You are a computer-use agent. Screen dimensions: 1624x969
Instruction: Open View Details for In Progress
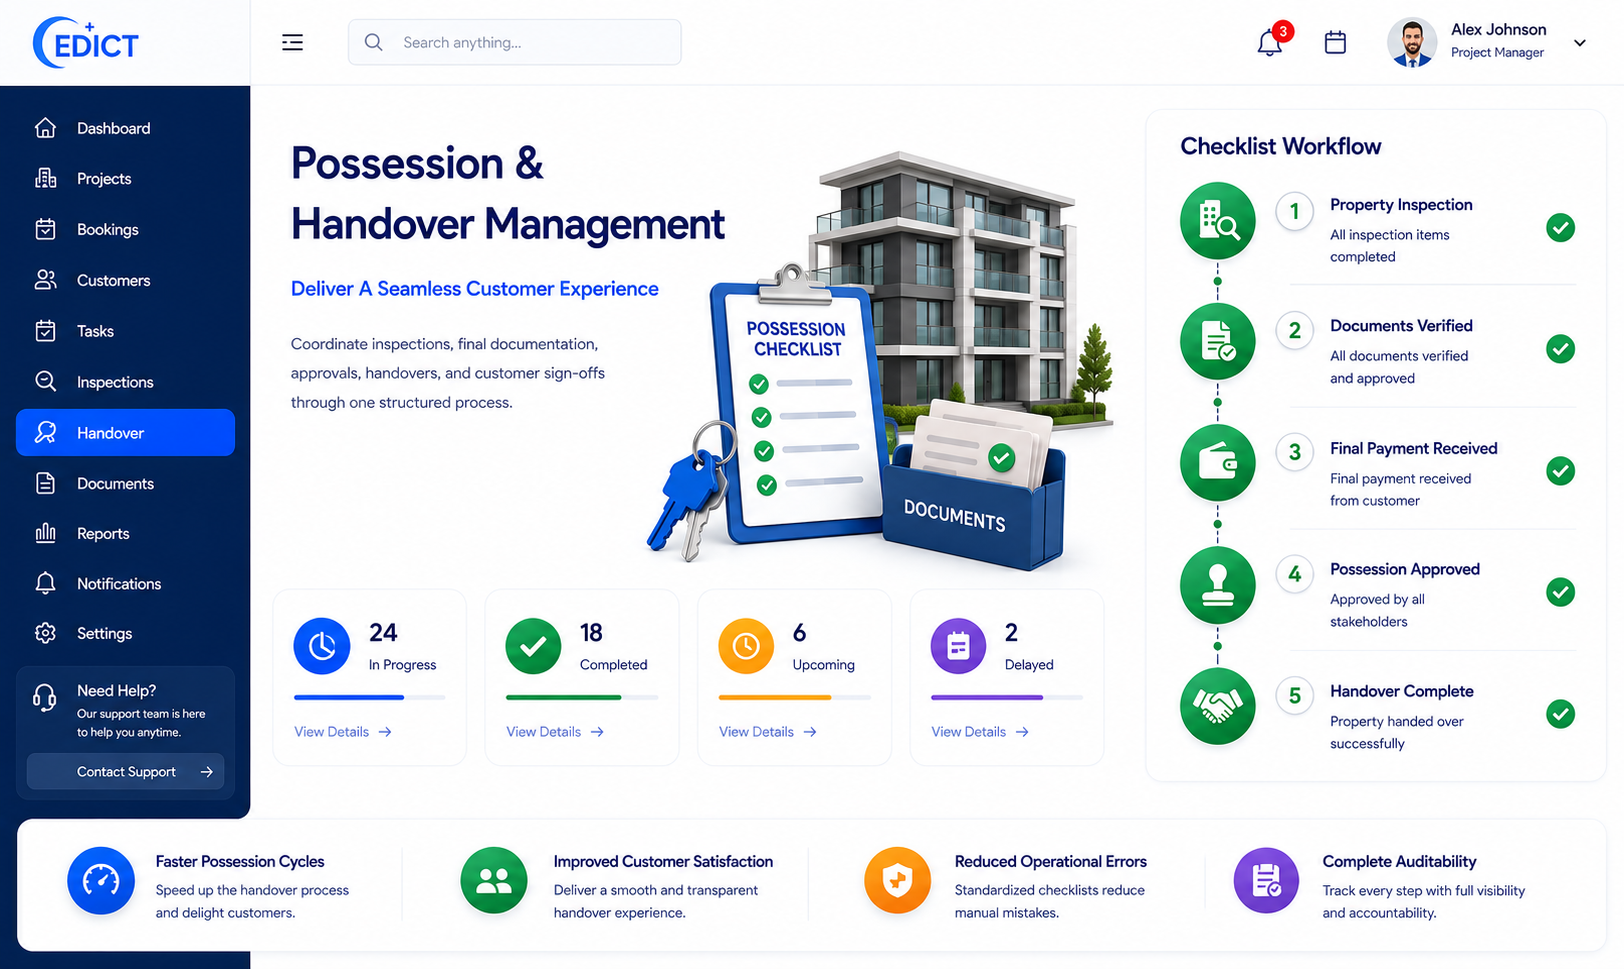point(343,732)
